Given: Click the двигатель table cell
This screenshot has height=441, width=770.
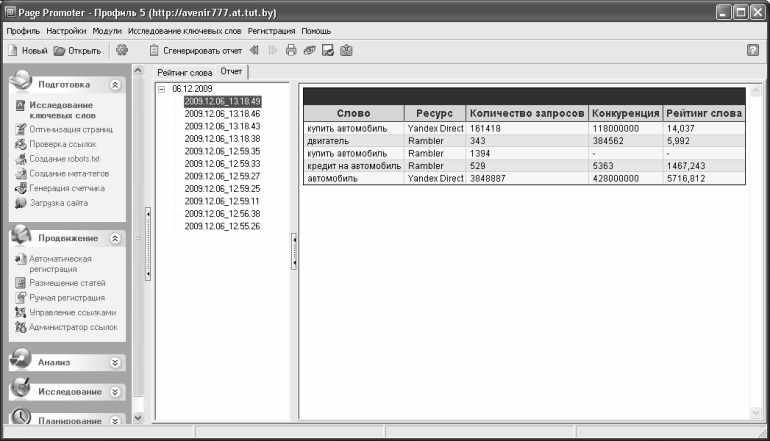Looking at the screenshot, I should [x=354, y=141].
